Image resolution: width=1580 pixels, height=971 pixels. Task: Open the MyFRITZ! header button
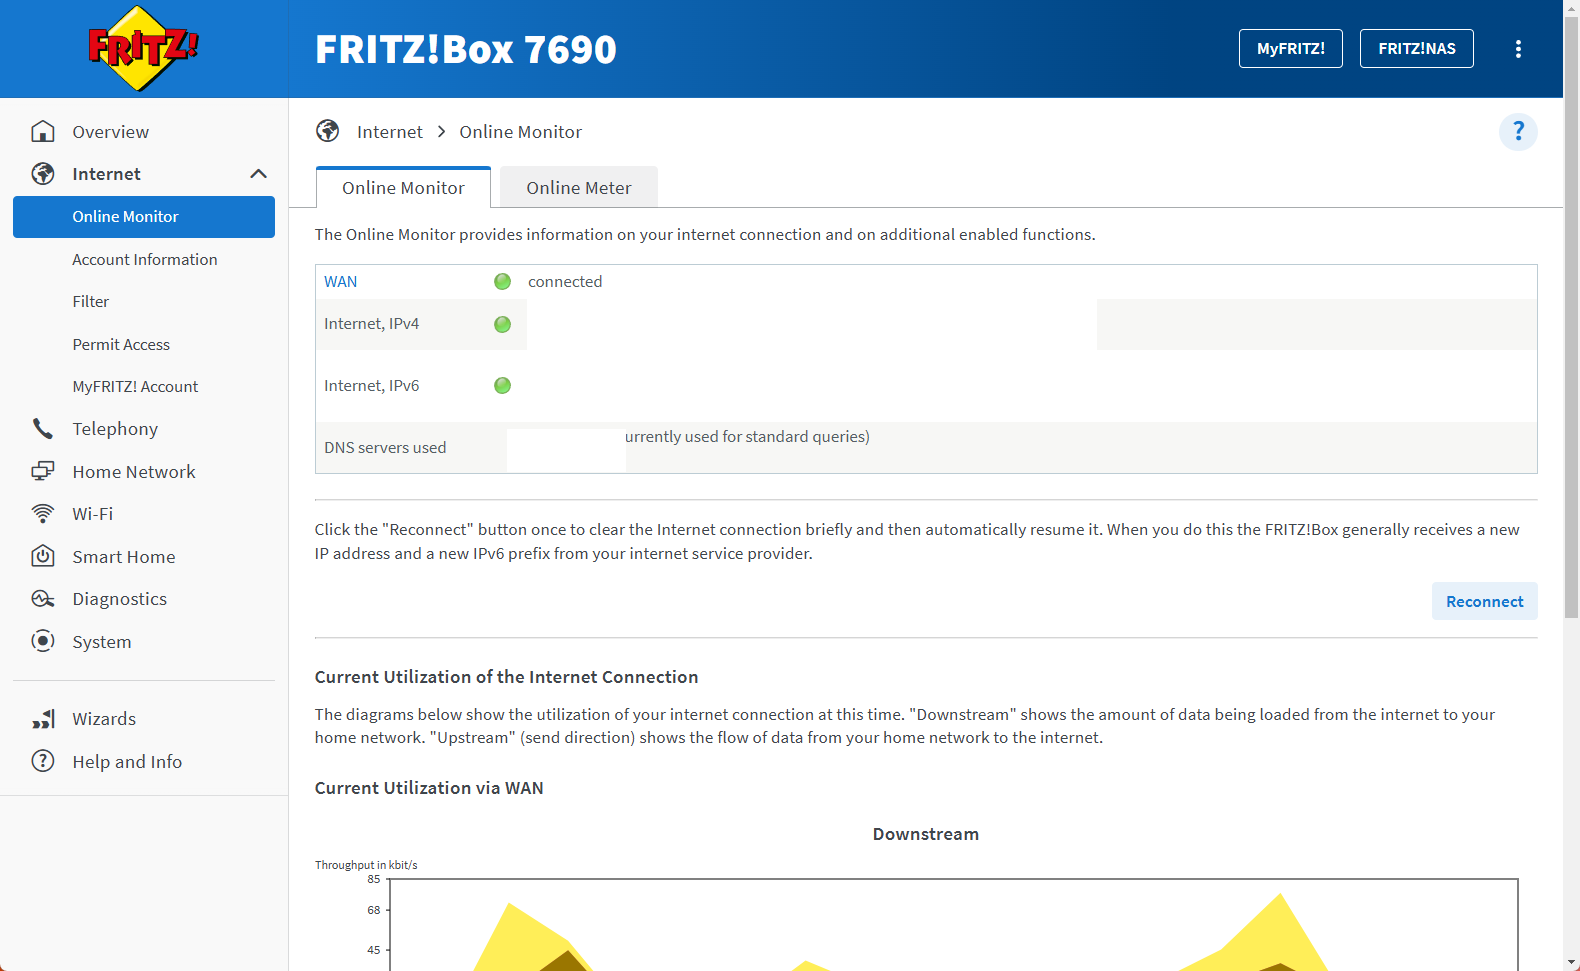click(1290, 49)
